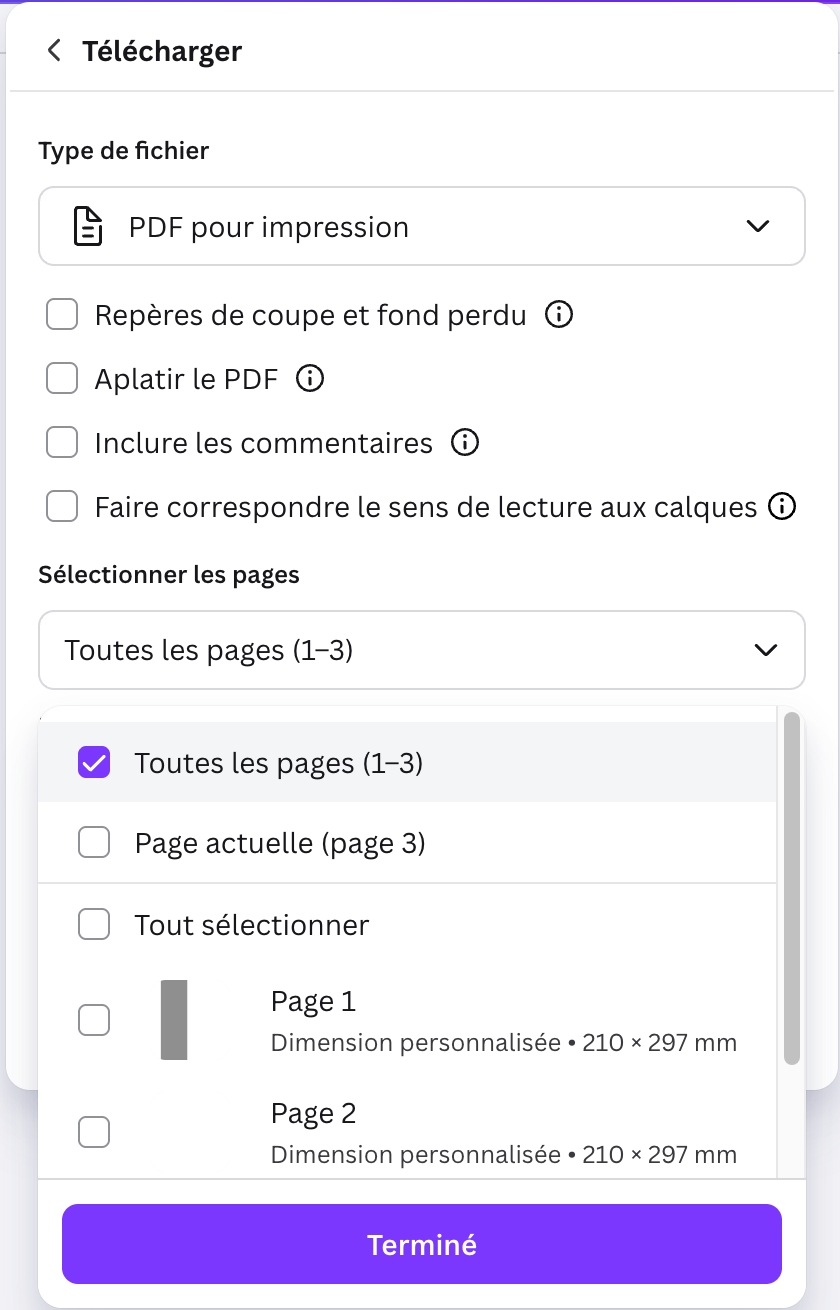This screenshot has width=840, height=1310.
Task: Select Page actuelle (page 3) option
Action: click(x=94, y=844)
